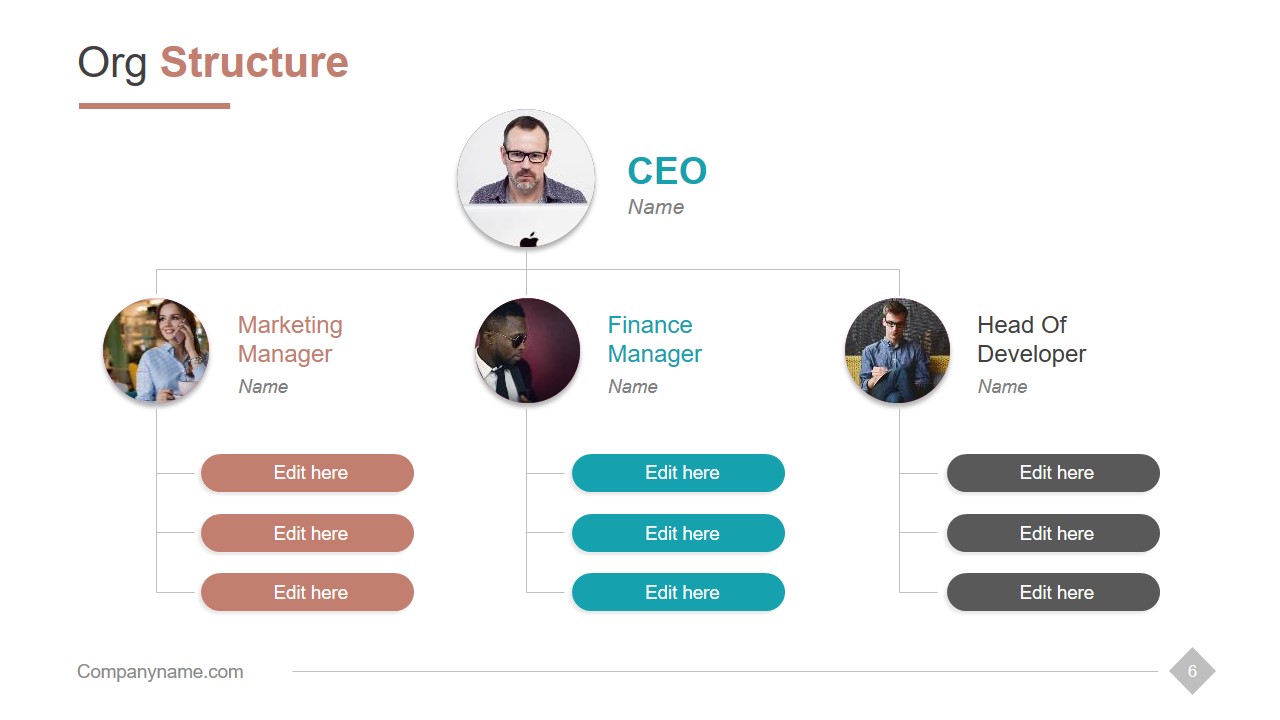Select the Head Of Developer photo
Viewport: 1280px width, 720px height.
point(897,351)
